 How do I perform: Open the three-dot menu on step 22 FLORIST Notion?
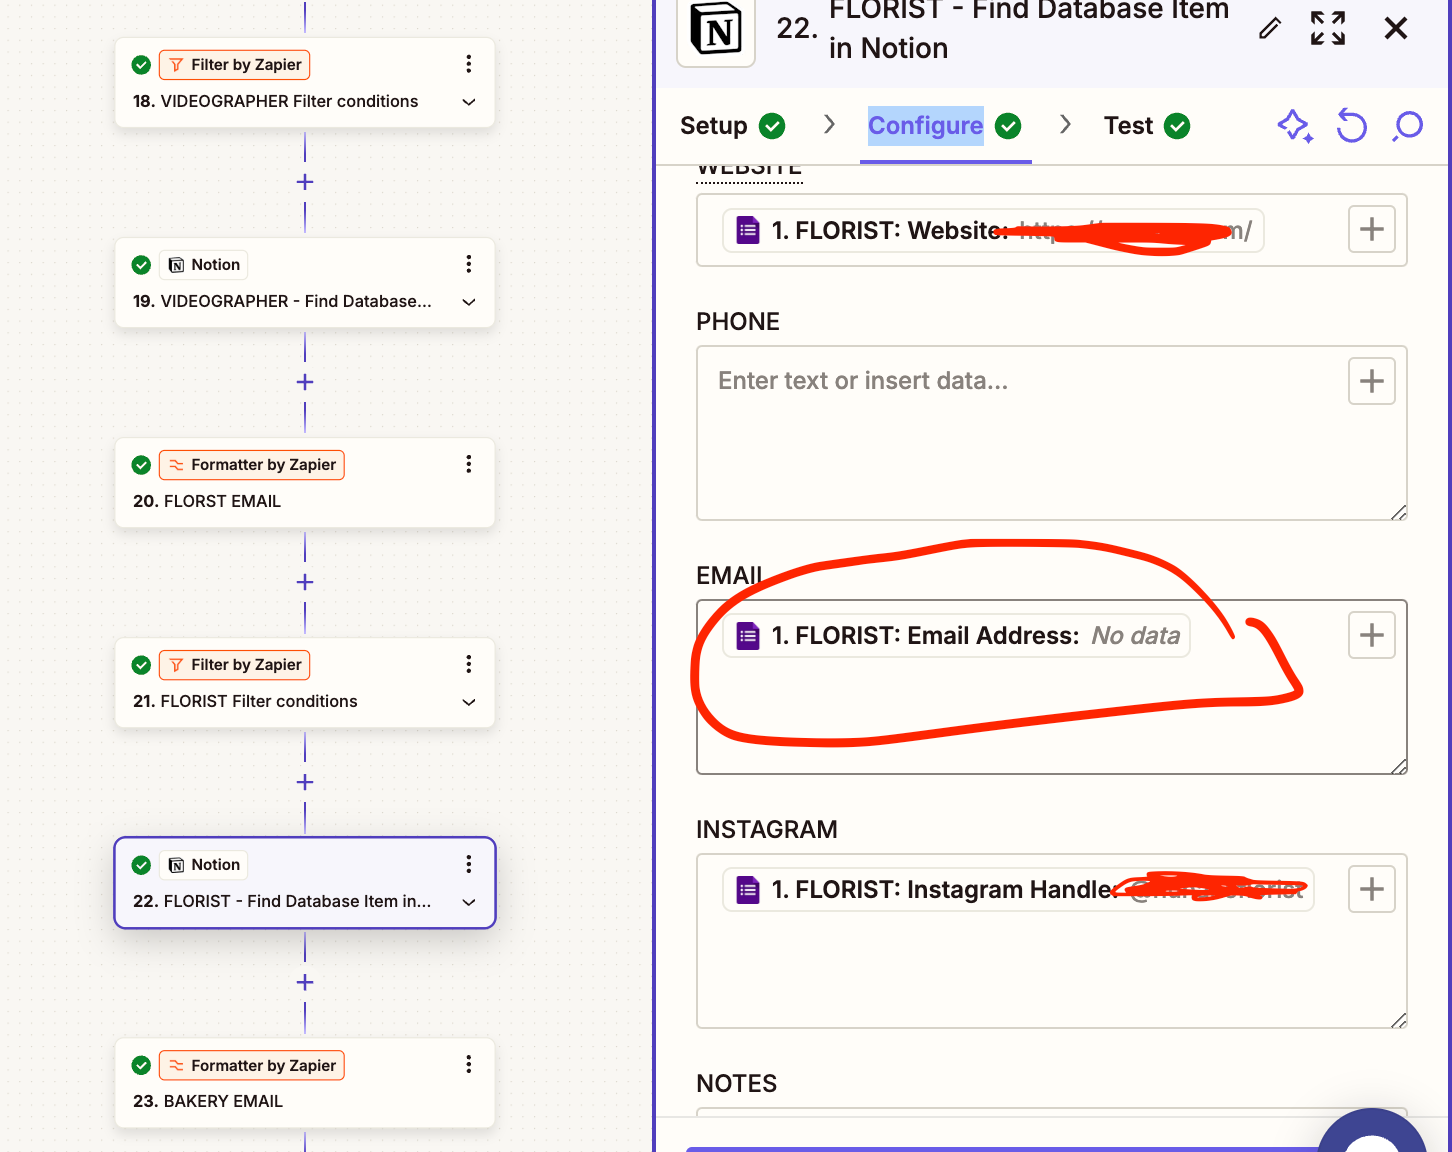pos(468,864)
